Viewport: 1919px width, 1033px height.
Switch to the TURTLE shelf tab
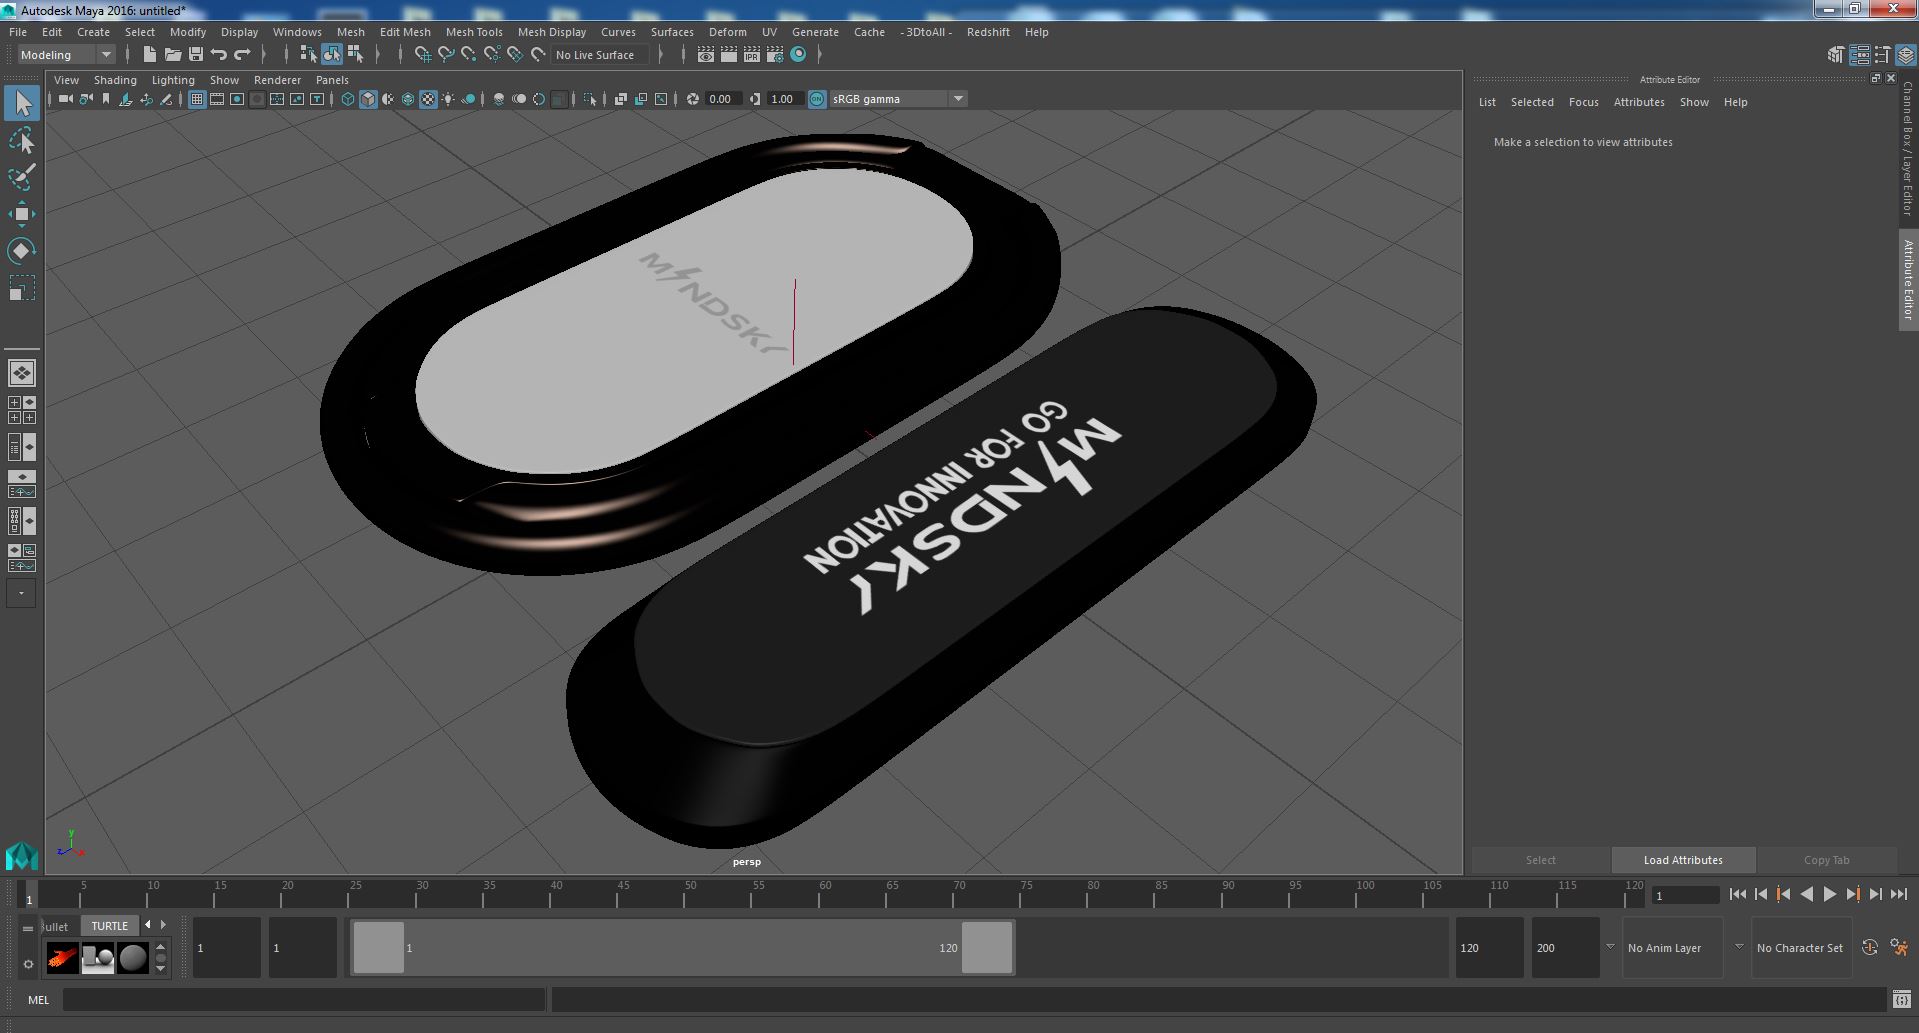click(x=110, y=926)
